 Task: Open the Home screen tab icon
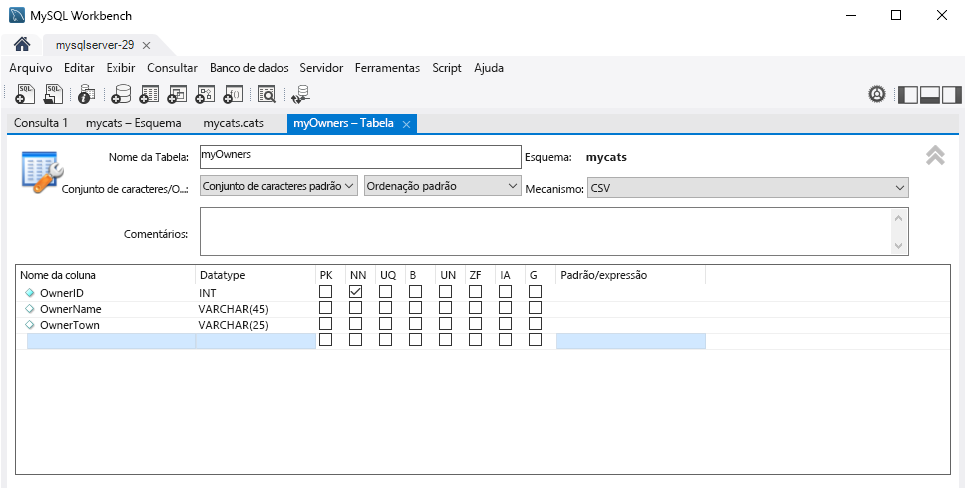pyautogui.click(x=22, y=44)
